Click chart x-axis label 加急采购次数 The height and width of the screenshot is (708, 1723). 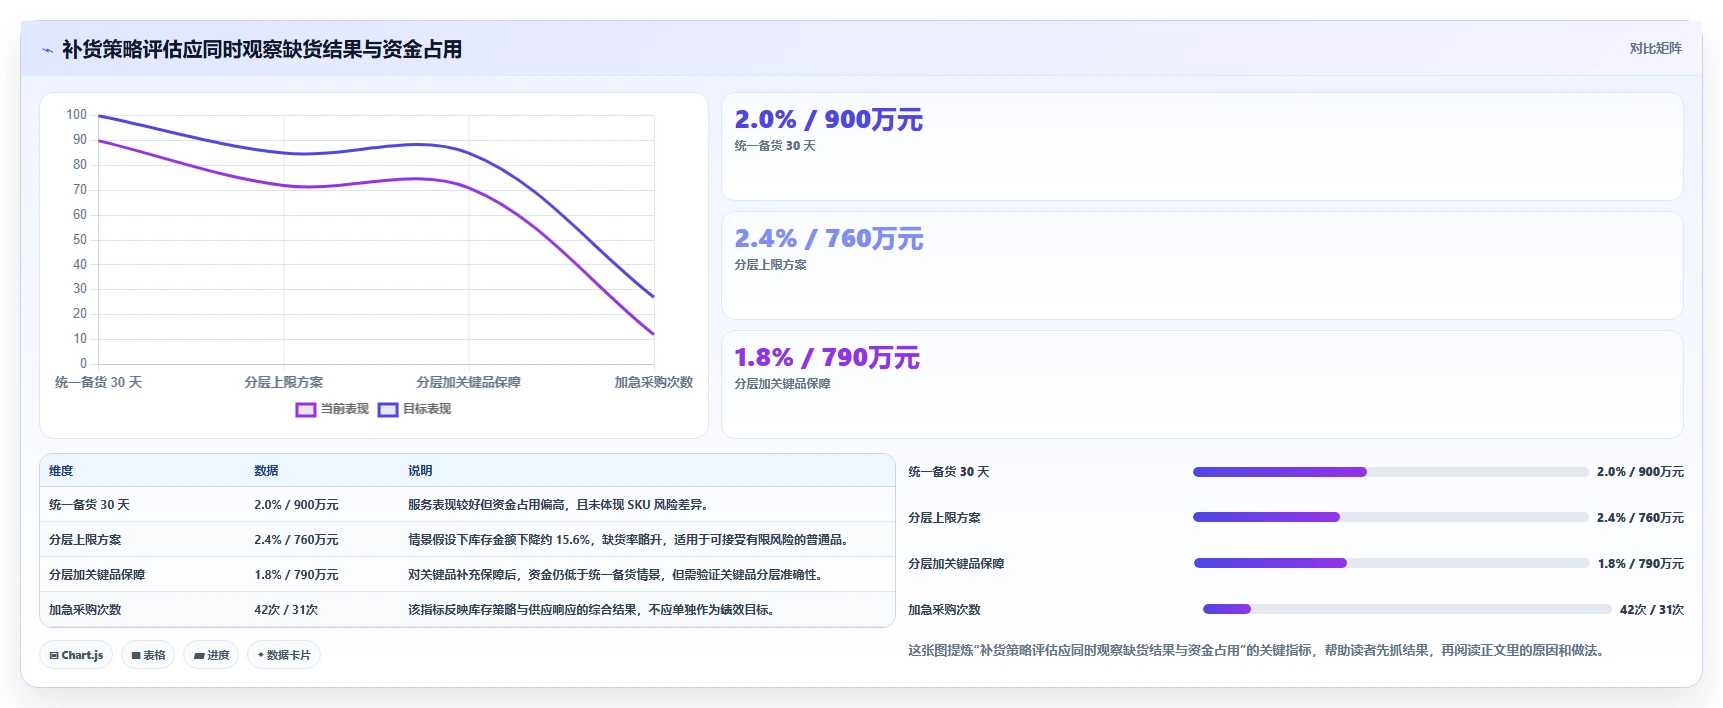[654, 383]
